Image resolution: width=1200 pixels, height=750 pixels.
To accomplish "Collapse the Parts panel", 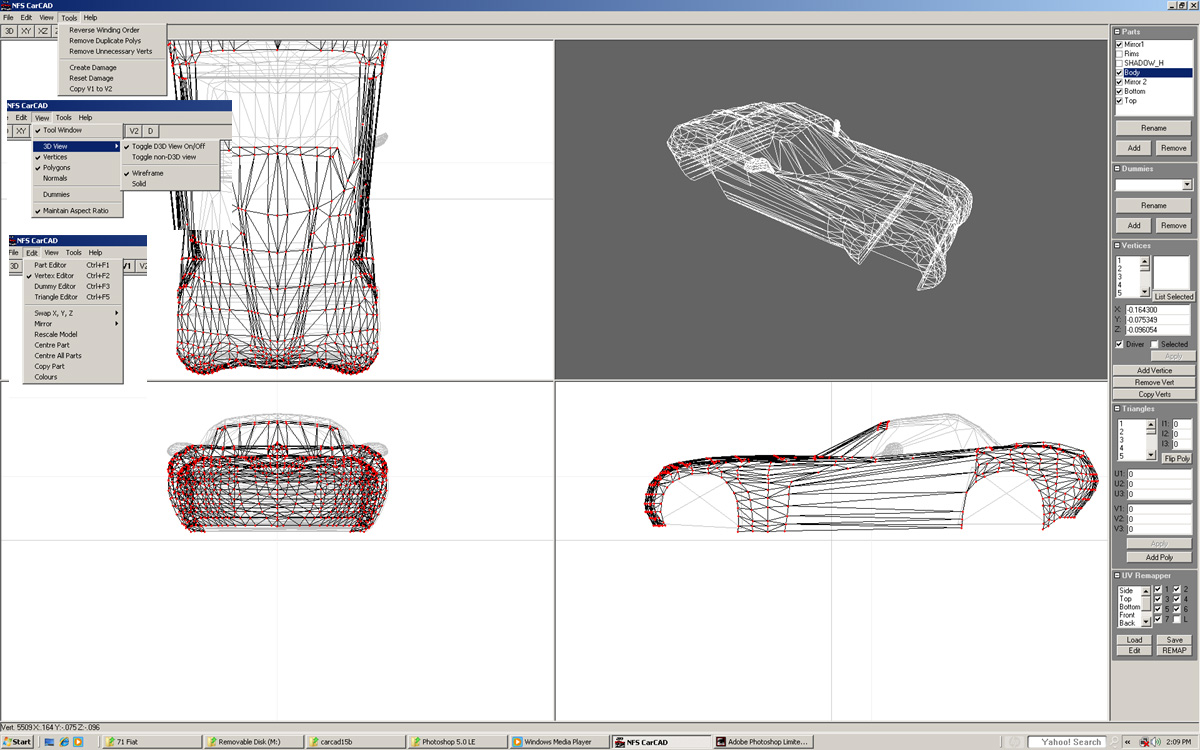I will tap(1117, 32).
